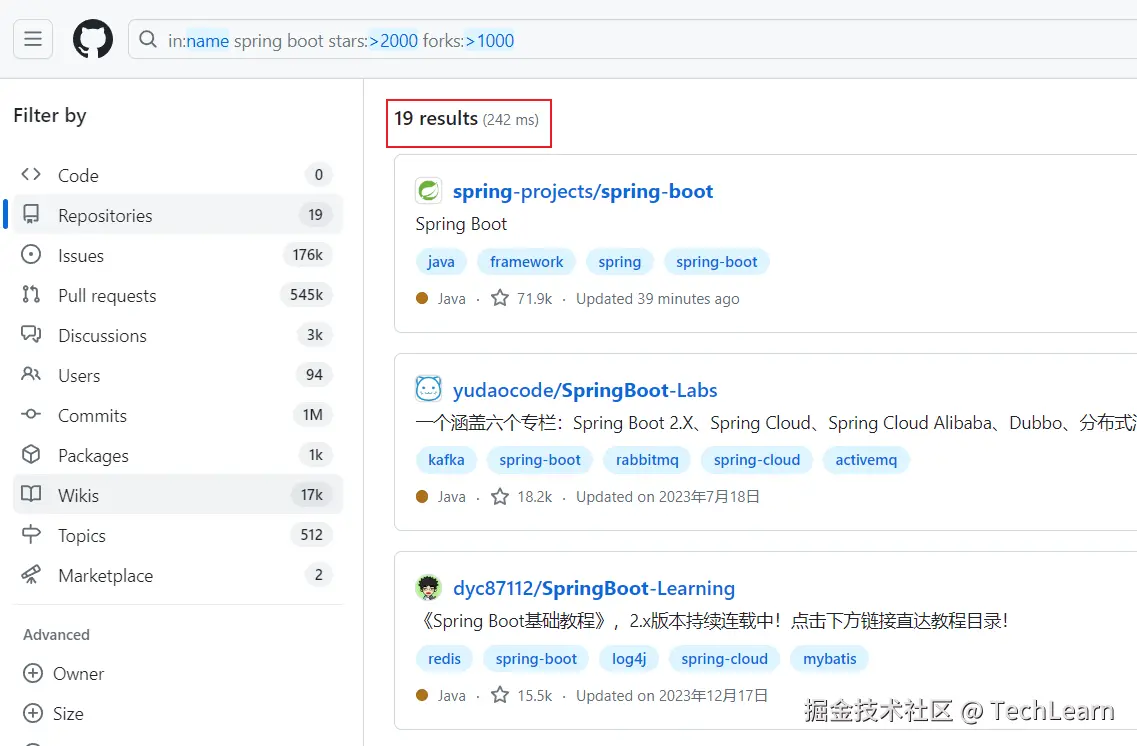This screenshot has height=746, width=1137.
Task: Click the Pull requests icon
Action: click(x=31, y=294)
